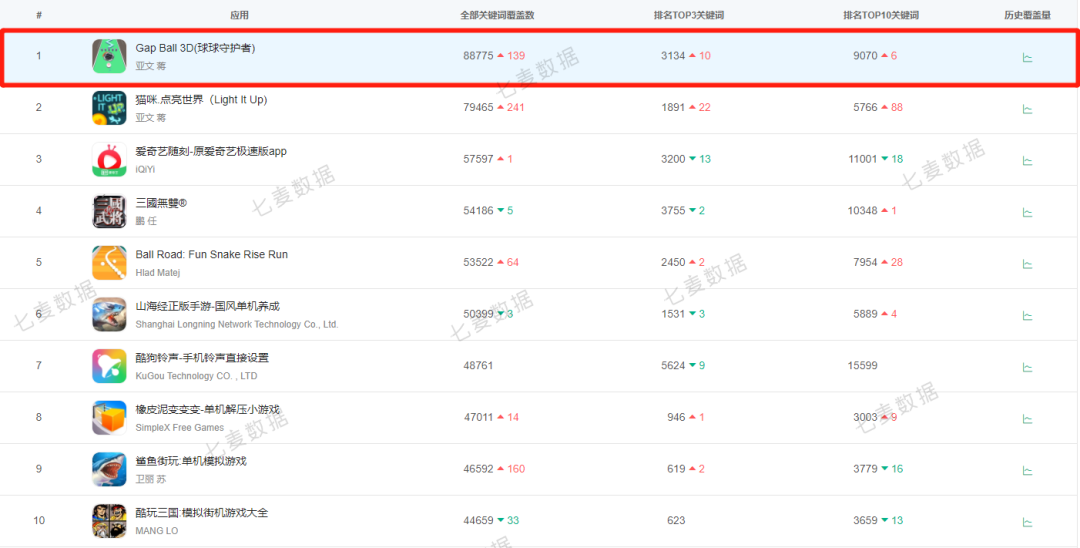Screen dimensions: 1080x548
Task: Open the 三國無雙® title link
Action: (161, 203)
